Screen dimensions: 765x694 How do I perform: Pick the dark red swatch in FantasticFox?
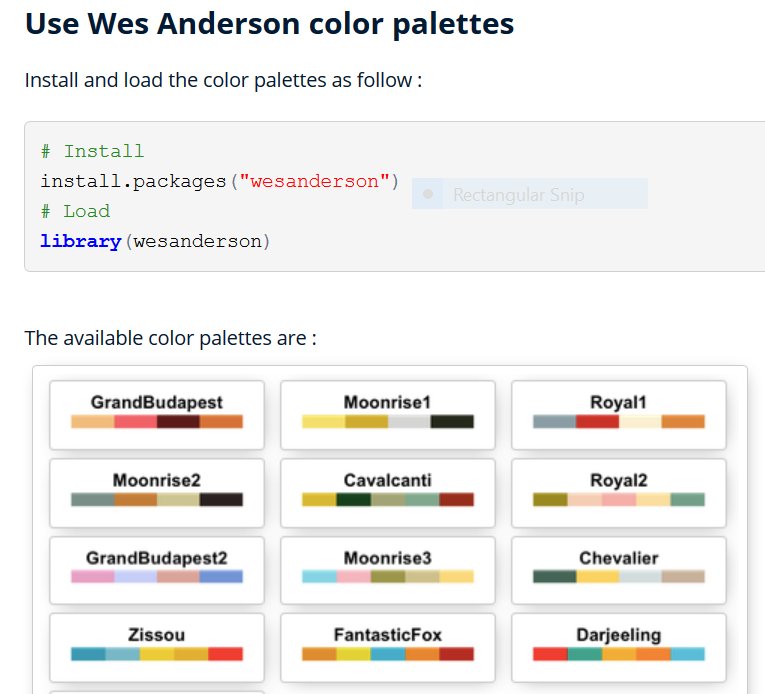coord(457,654)
